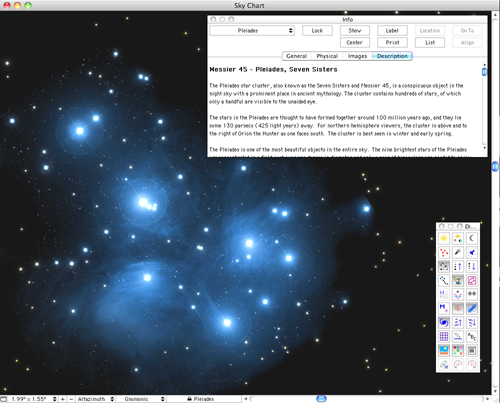The height and width of the screenshot is (403, 500).
Task: Select the comet display icon
Action: 458,252
